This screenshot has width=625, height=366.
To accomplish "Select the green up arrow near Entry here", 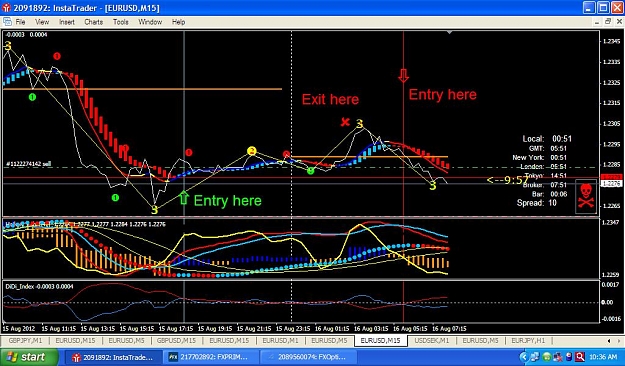I will (183, 198).
